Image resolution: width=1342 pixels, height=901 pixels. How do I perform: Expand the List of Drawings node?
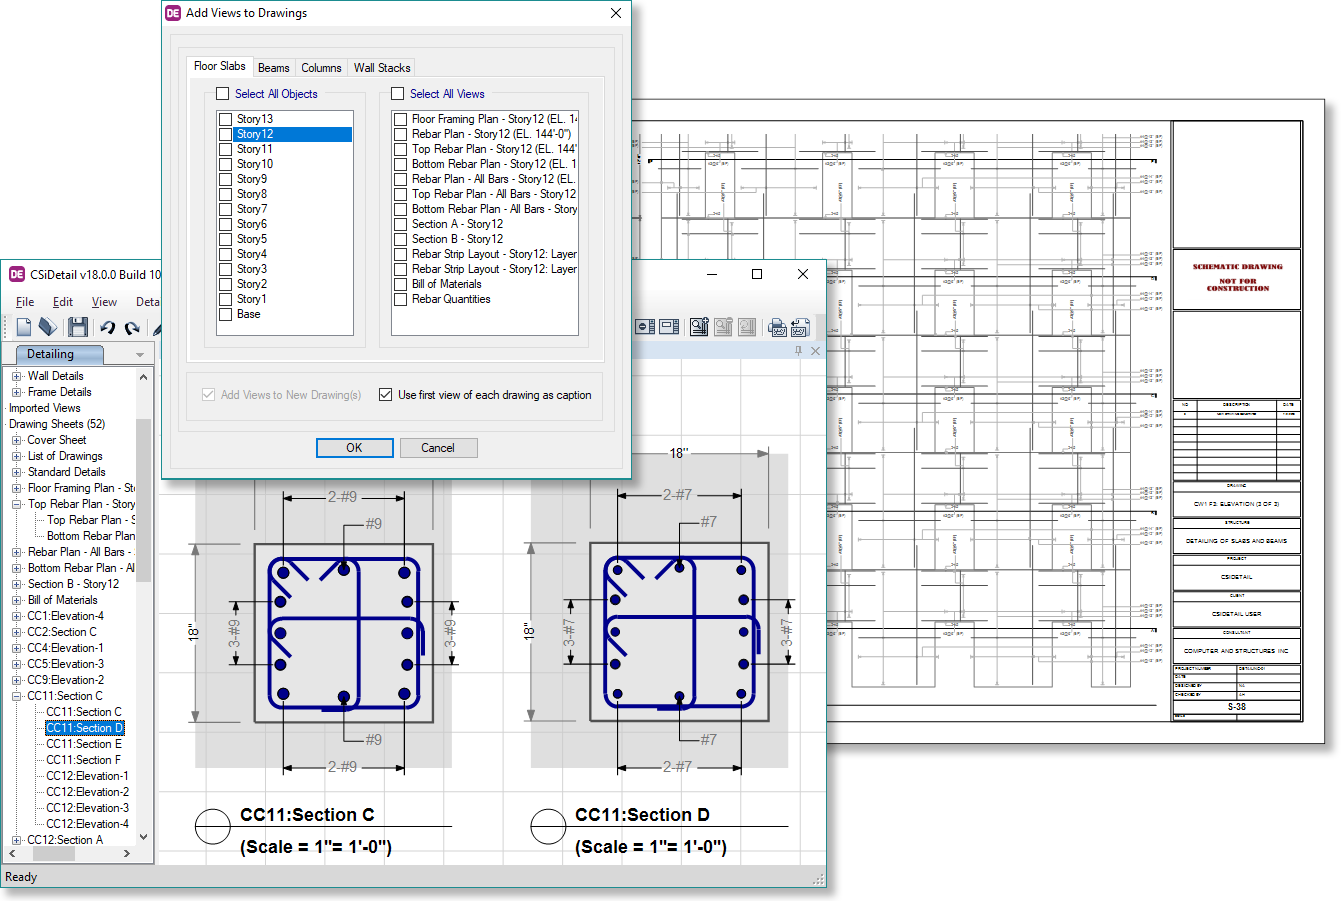click(17, 456)
